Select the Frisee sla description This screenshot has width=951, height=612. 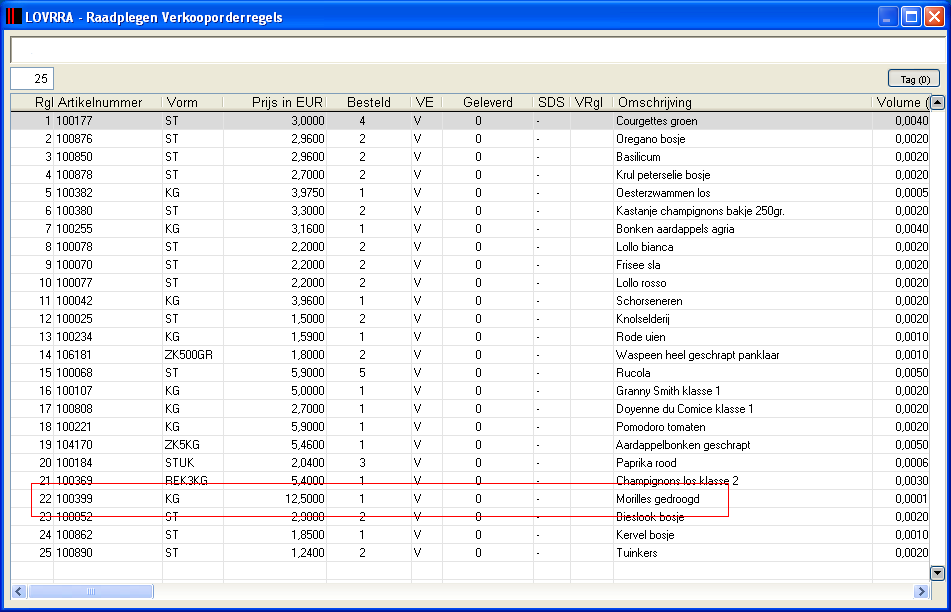[x=638, y=265]
